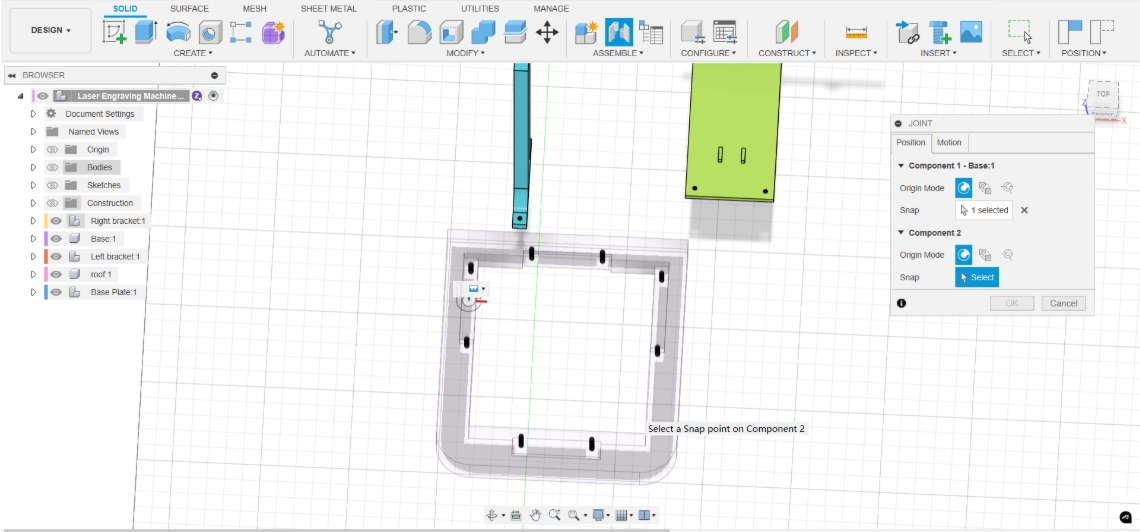
Task: Select the Offset Face tool
Action: (x=515, y=32)
